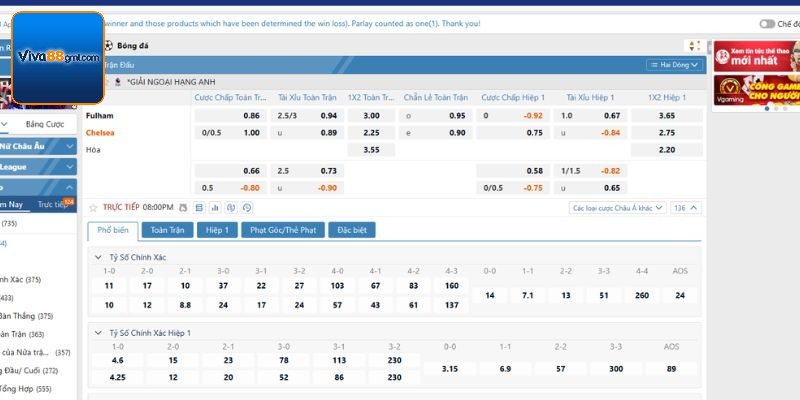Pick the draw odds 3.55 for Hòa
This screenshot has height=400, width=800.
click(x=371, y=149)
